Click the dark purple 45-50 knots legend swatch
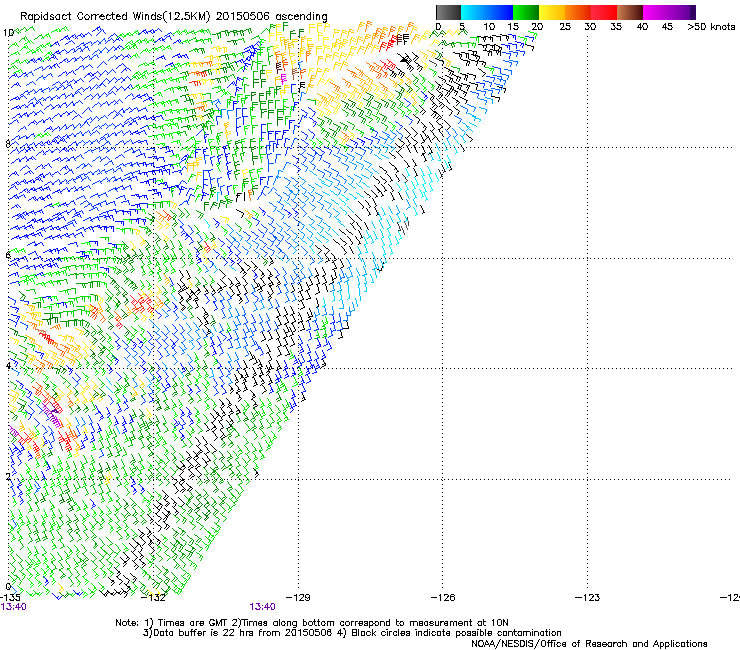Image resolution: width=740 pixels, height=650 pixels. tap(682, 12)
